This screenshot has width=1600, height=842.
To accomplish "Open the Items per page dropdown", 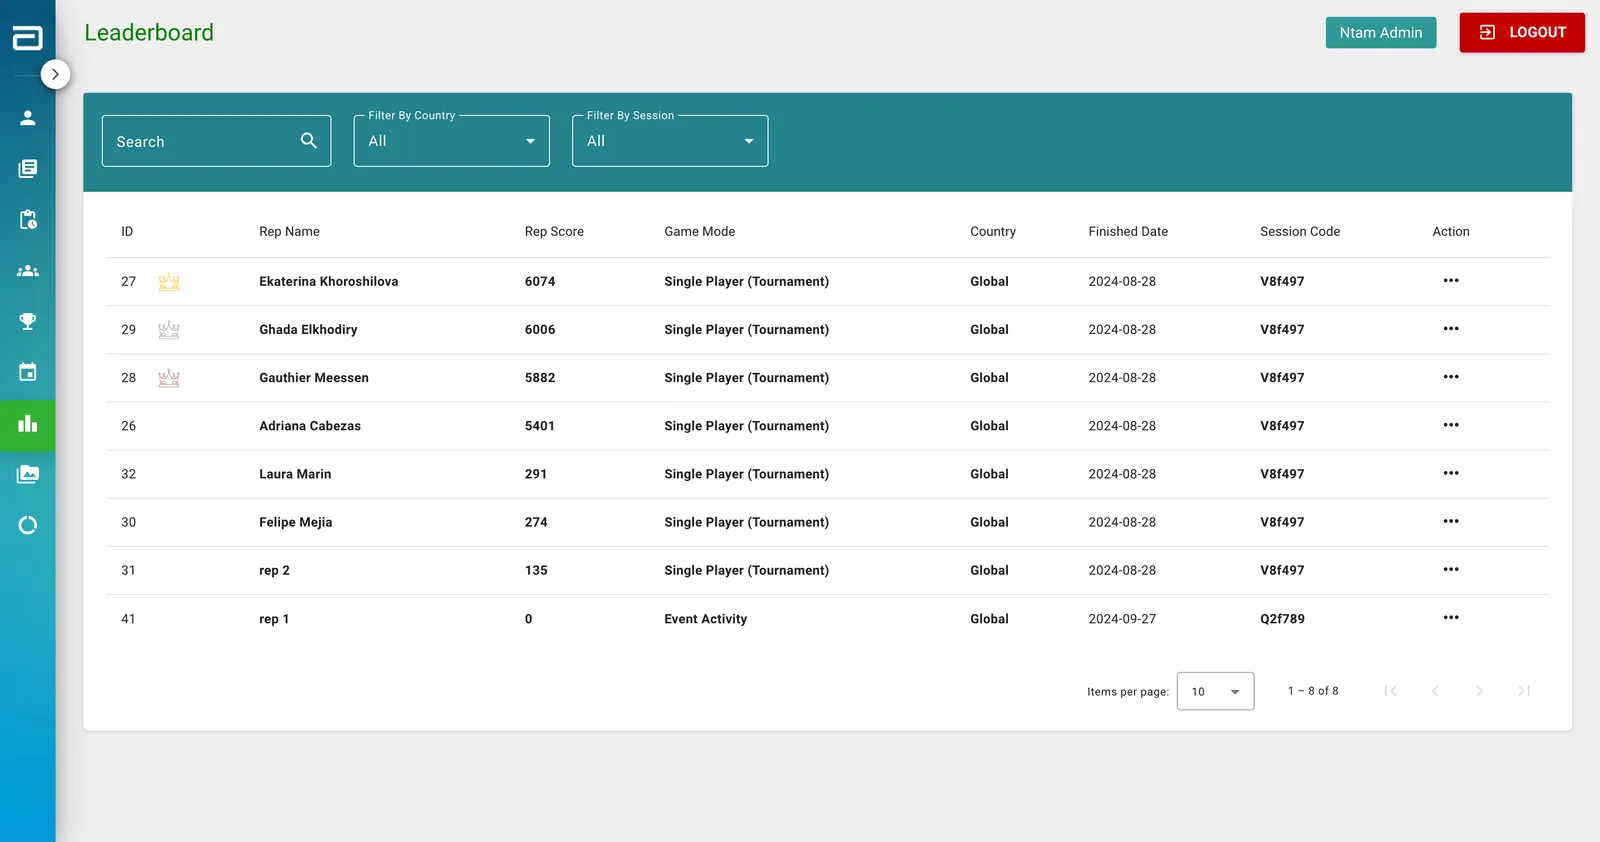I will click(x=1215, y=691).
